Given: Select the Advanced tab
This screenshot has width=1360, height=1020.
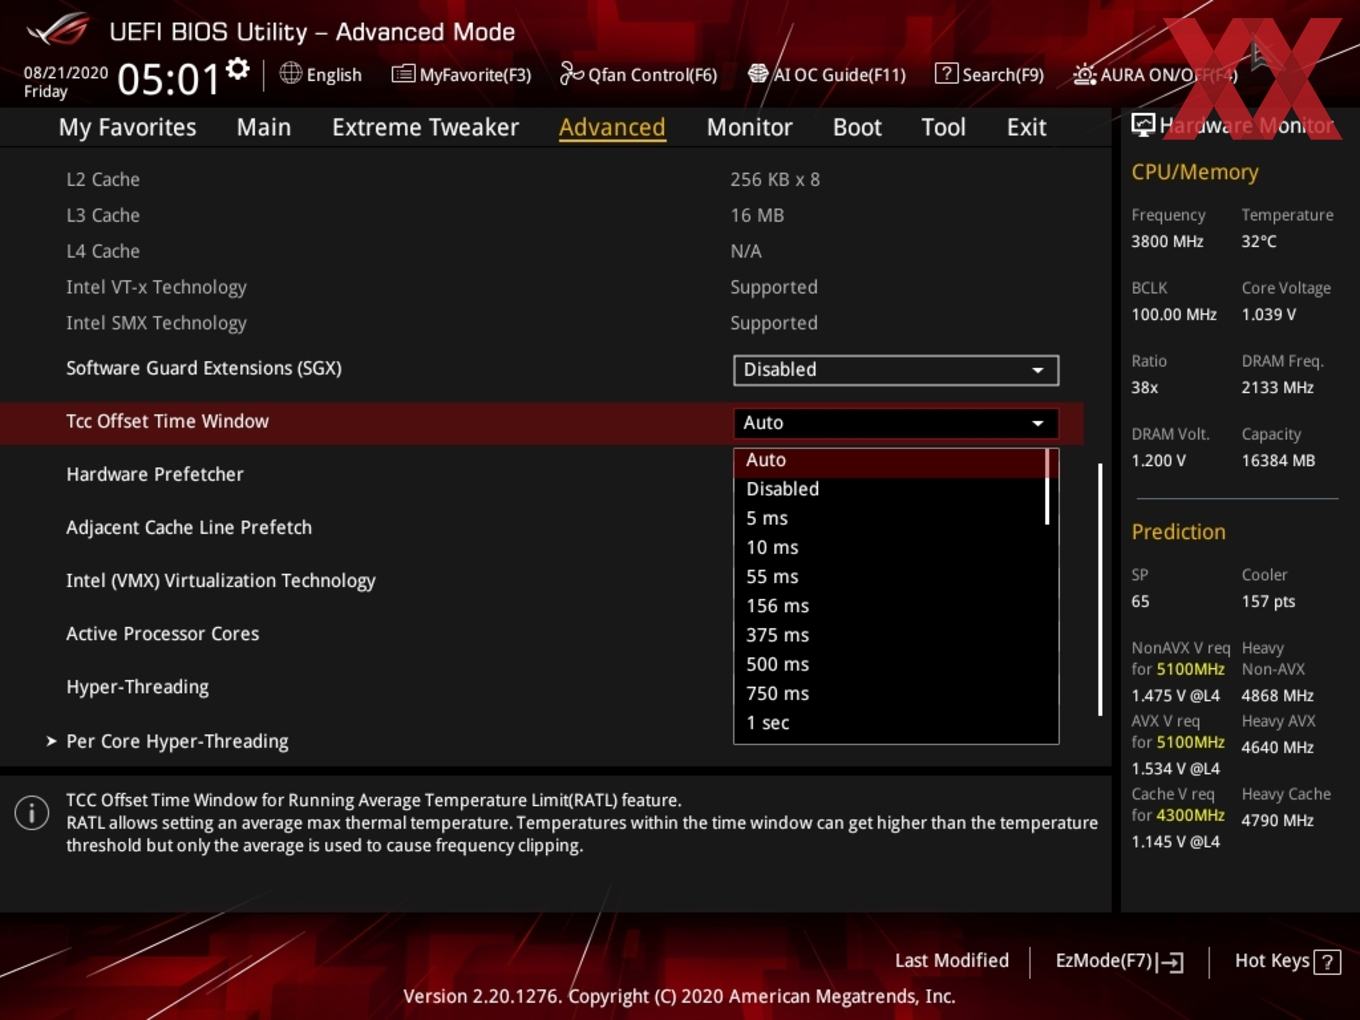Looking at the screenshot, I should (612, 127).
